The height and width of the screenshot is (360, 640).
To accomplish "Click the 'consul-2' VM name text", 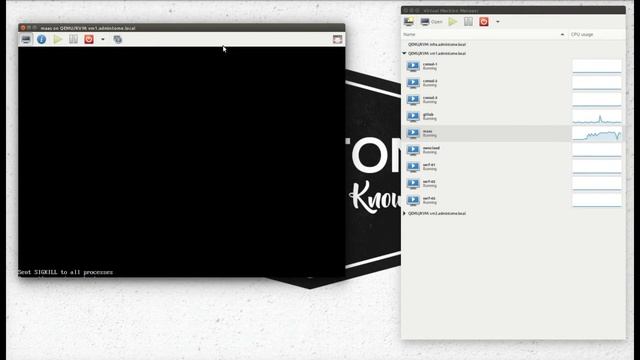I will [x=430, y=81].
